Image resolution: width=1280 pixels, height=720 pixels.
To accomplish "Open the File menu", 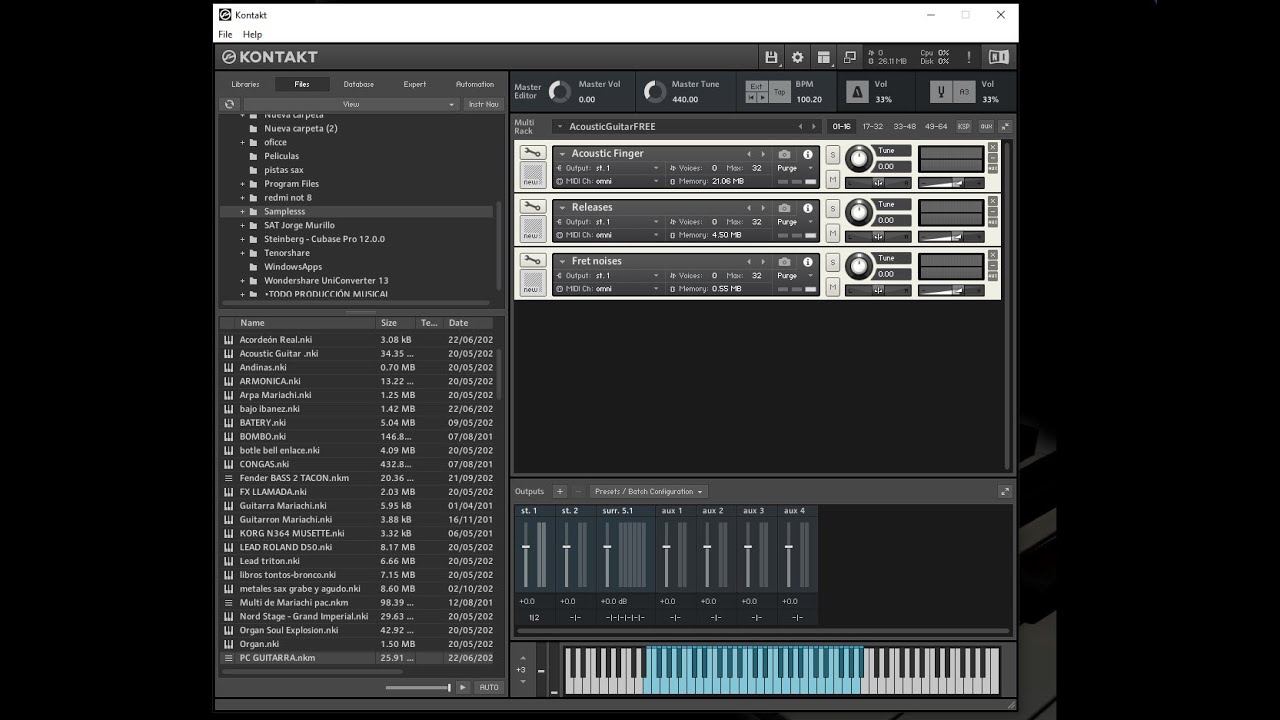I will [x=225, y=34].
